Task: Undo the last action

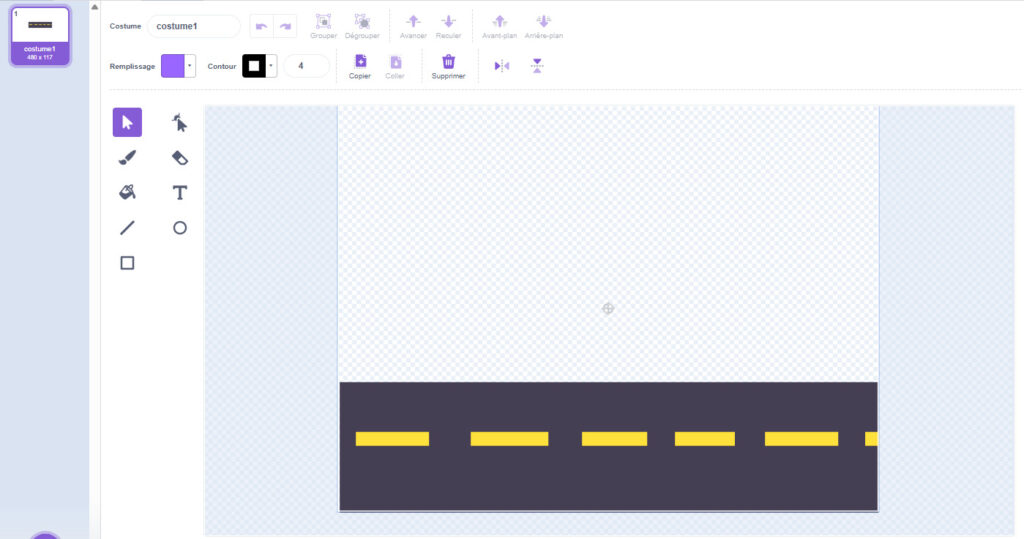Action: coord(261,26)
